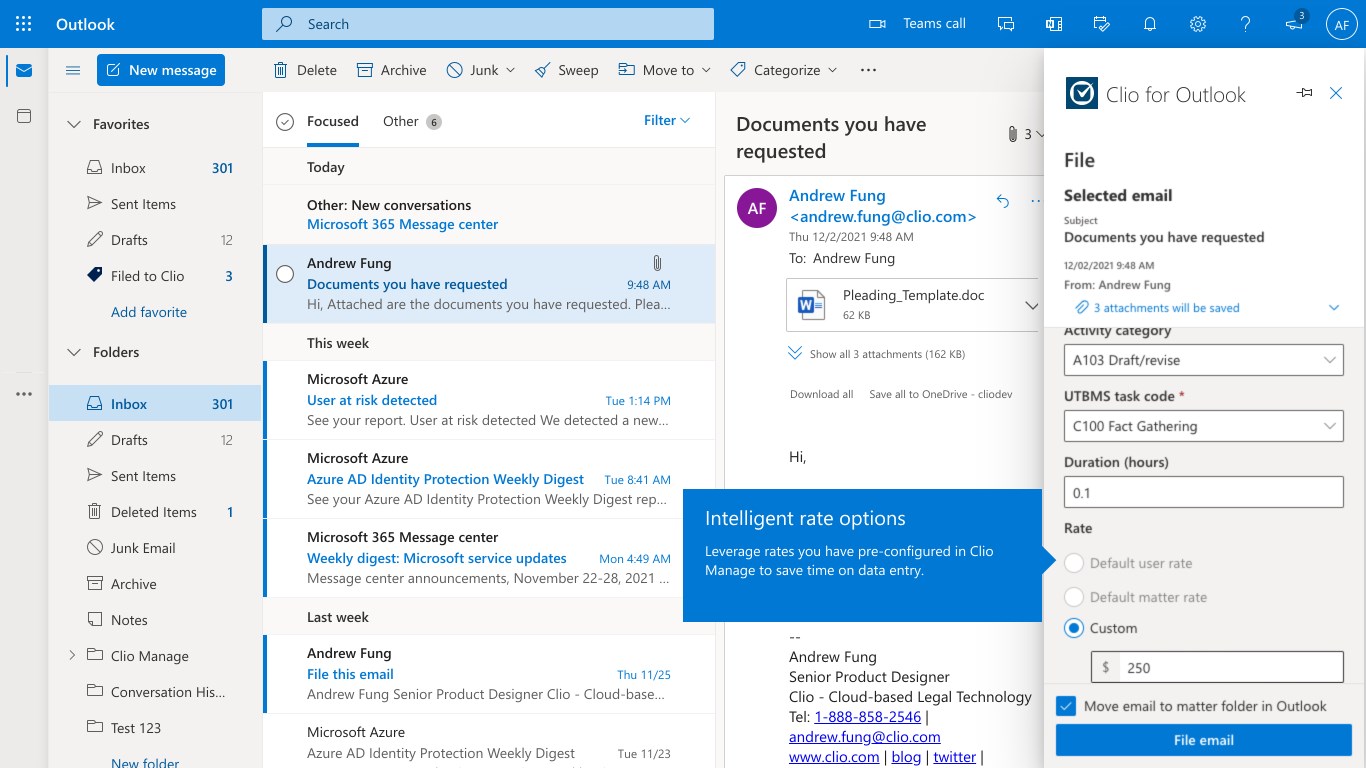Viewport: 1366px width, 768px height.
Task: Collapse the Folders section
Action: click(x=73, y=352)
